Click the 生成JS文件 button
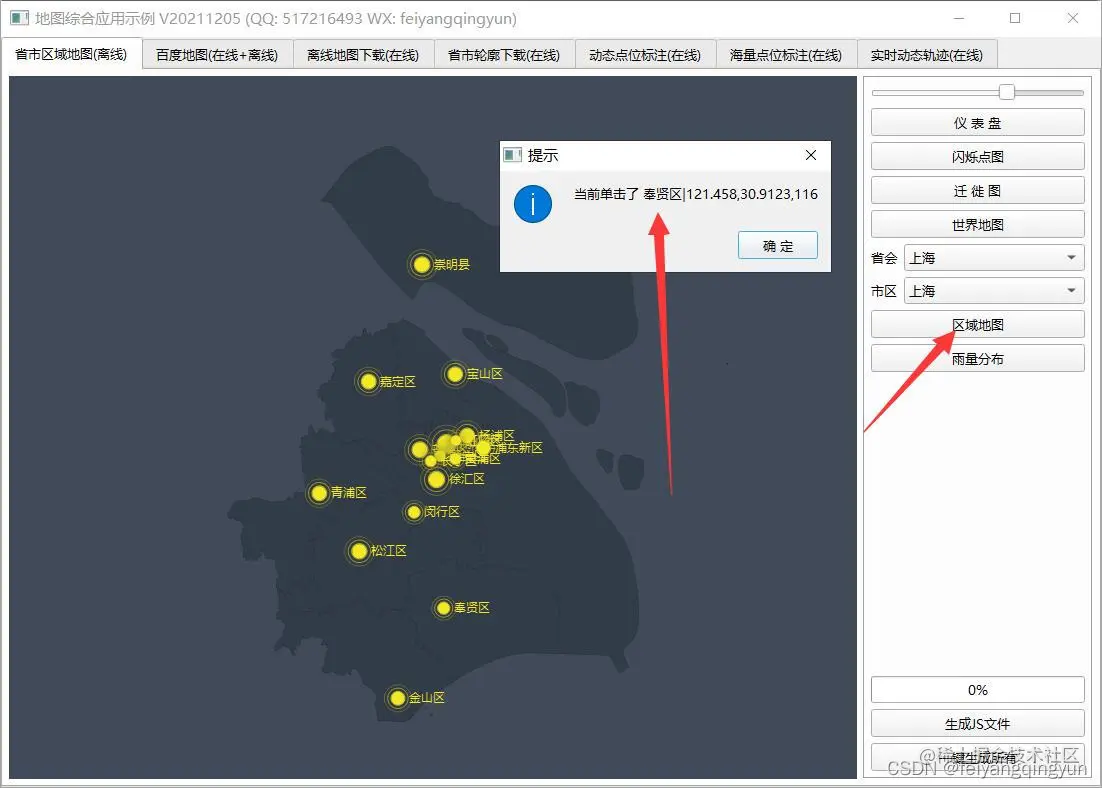The image size is (1102, 788). 976,723
